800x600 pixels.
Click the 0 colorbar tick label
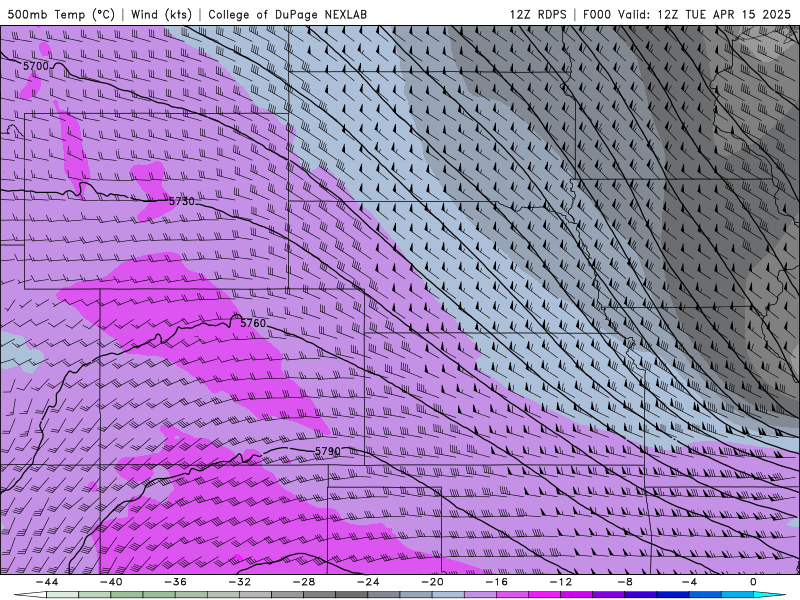(754, 582)
